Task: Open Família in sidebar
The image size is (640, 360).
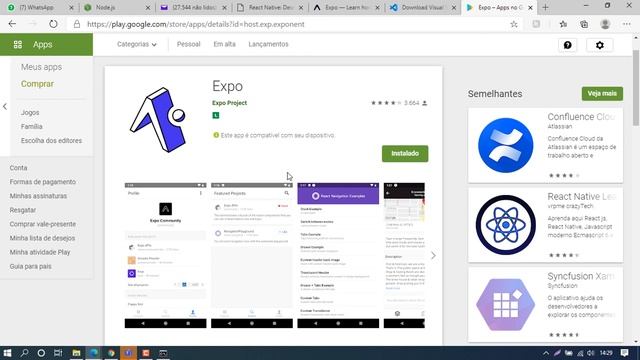Action: point(31,127)
